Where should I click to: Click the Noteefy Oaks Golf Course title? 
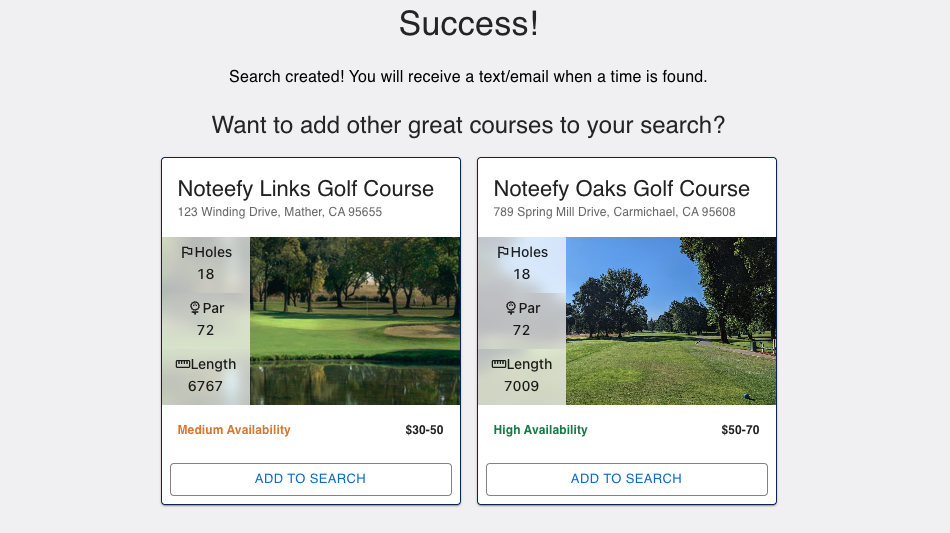click(621, 189)
